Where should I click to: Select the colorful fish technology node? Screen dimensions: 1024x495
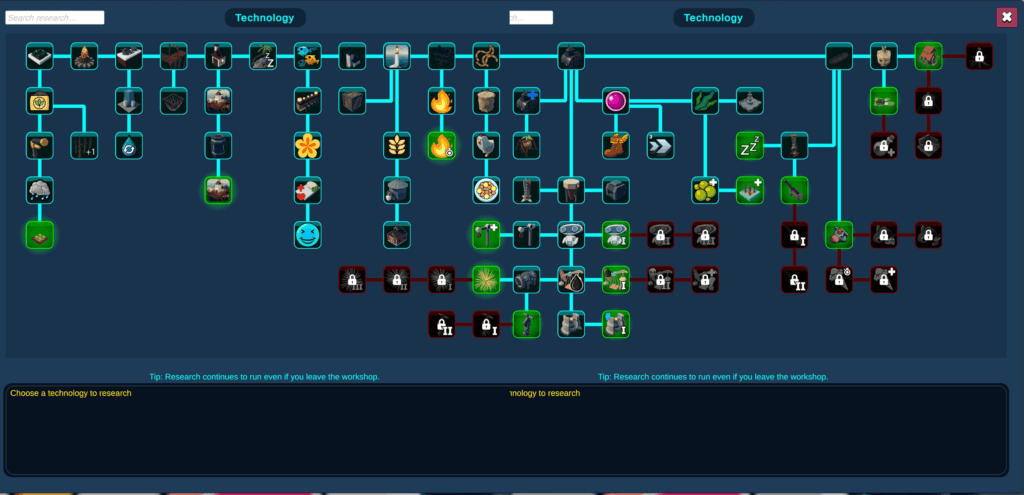(x=307, y=56)
